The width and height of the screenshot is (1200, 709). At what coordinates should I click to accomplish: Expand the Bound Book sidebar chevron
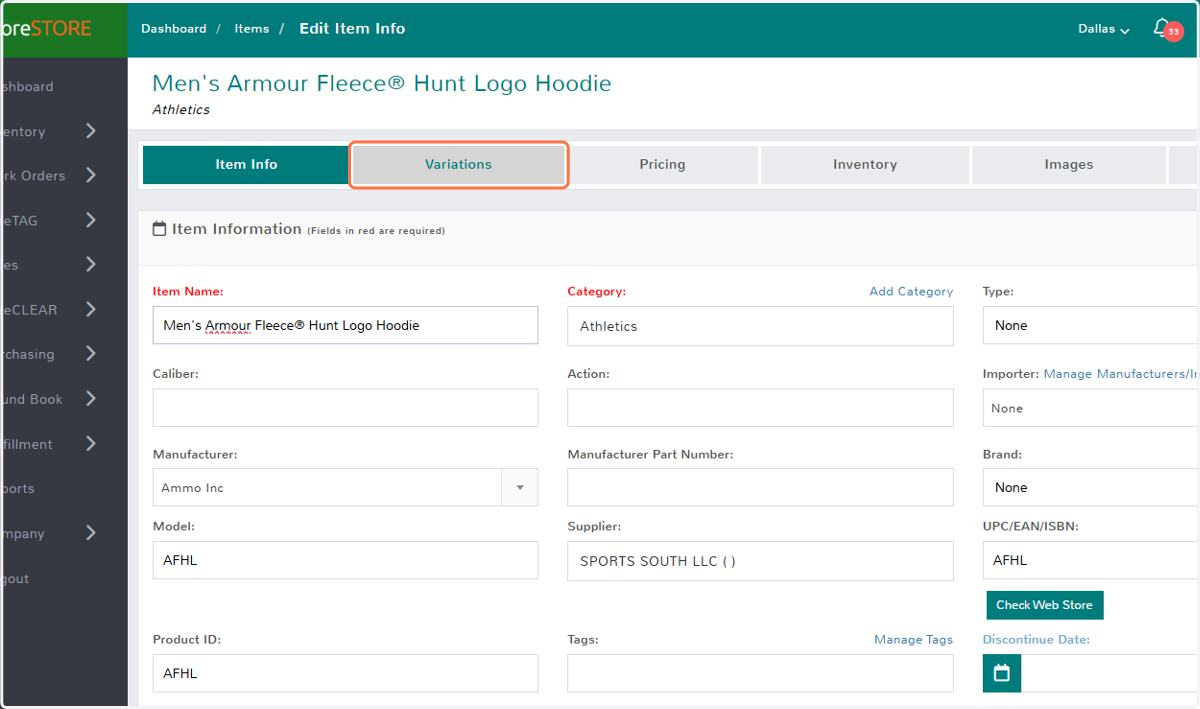point(91,398)
